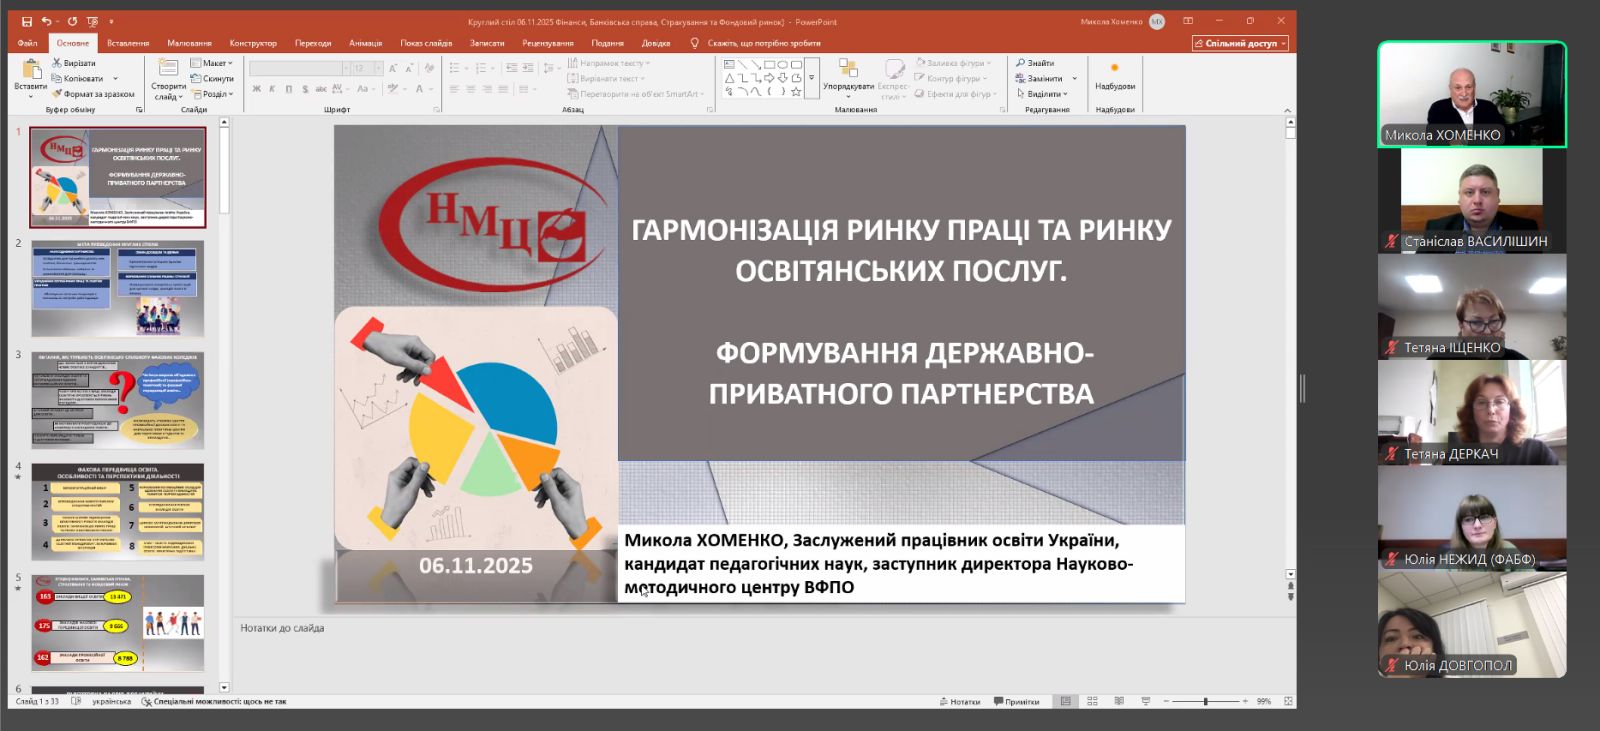Click the Save icon in quick access toolbar

click(x=27, y=21)
